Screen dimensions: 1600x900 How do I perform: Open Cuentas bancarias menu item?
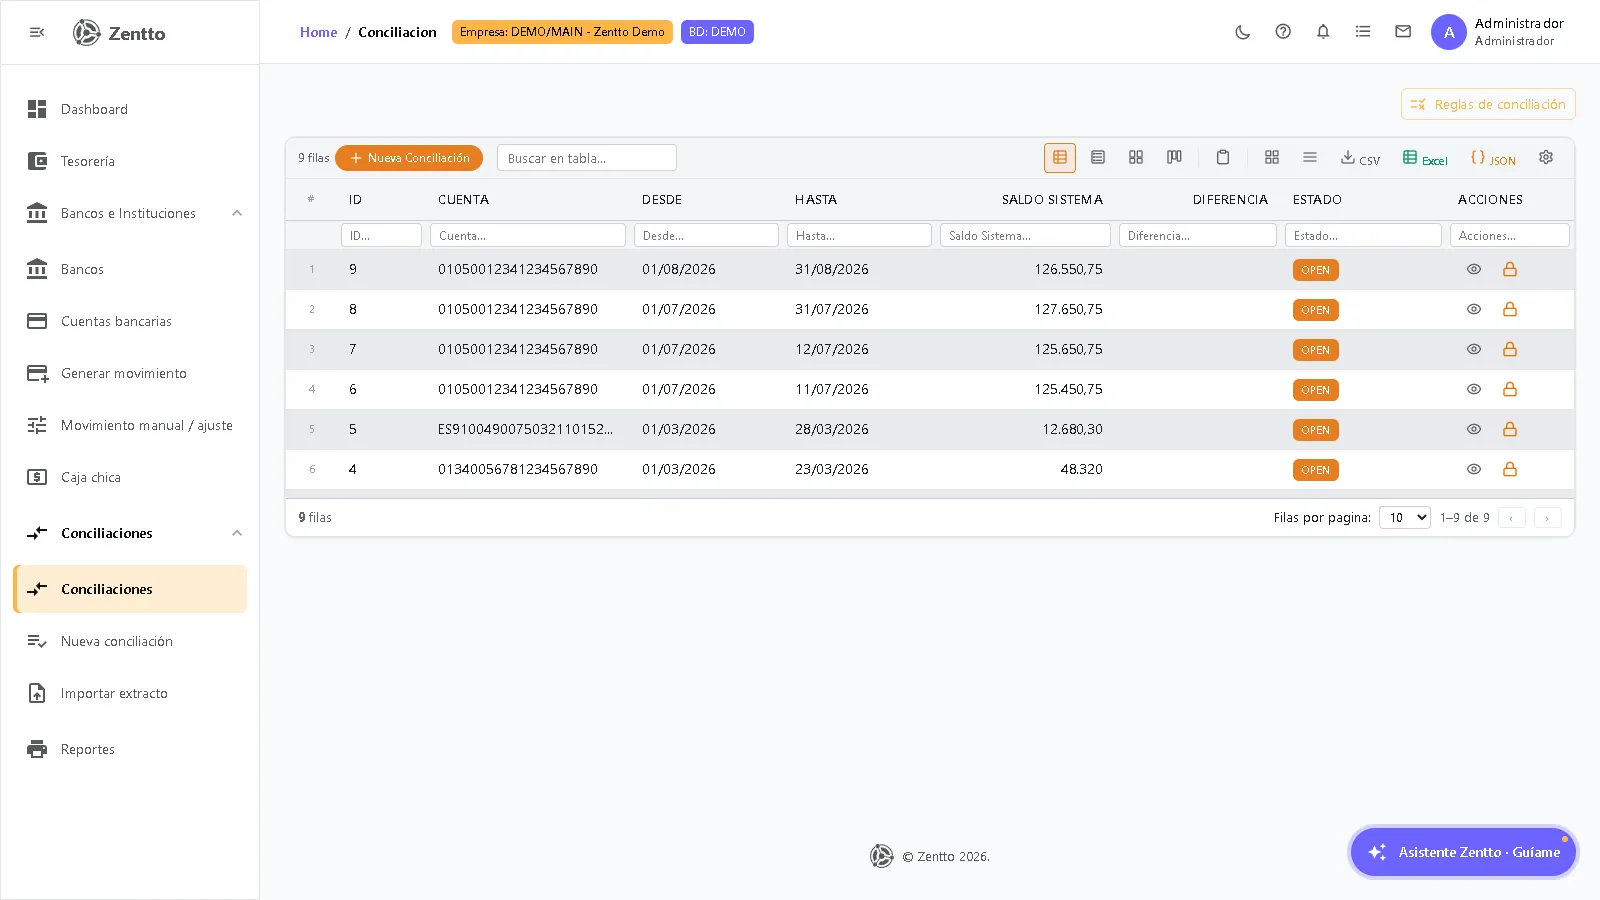[x=130, y=321]
